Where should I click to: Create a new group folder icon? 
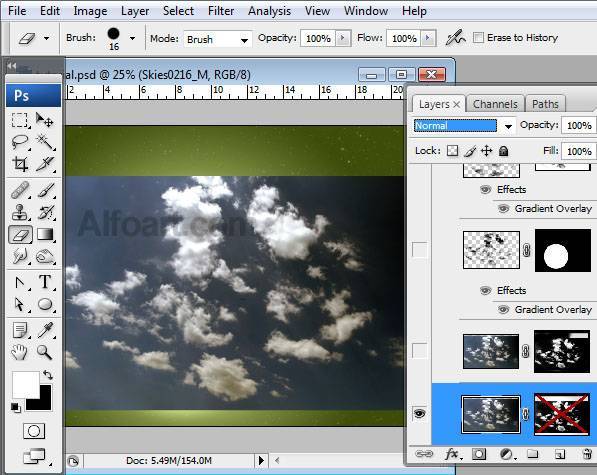click(533, 454)
